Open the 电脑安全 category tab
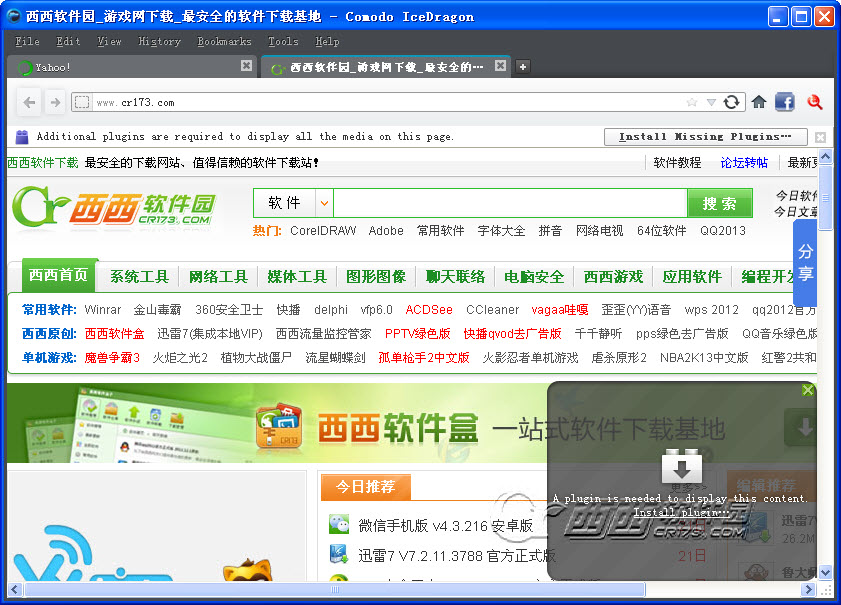The image size is (841, 605). point(534,277)
